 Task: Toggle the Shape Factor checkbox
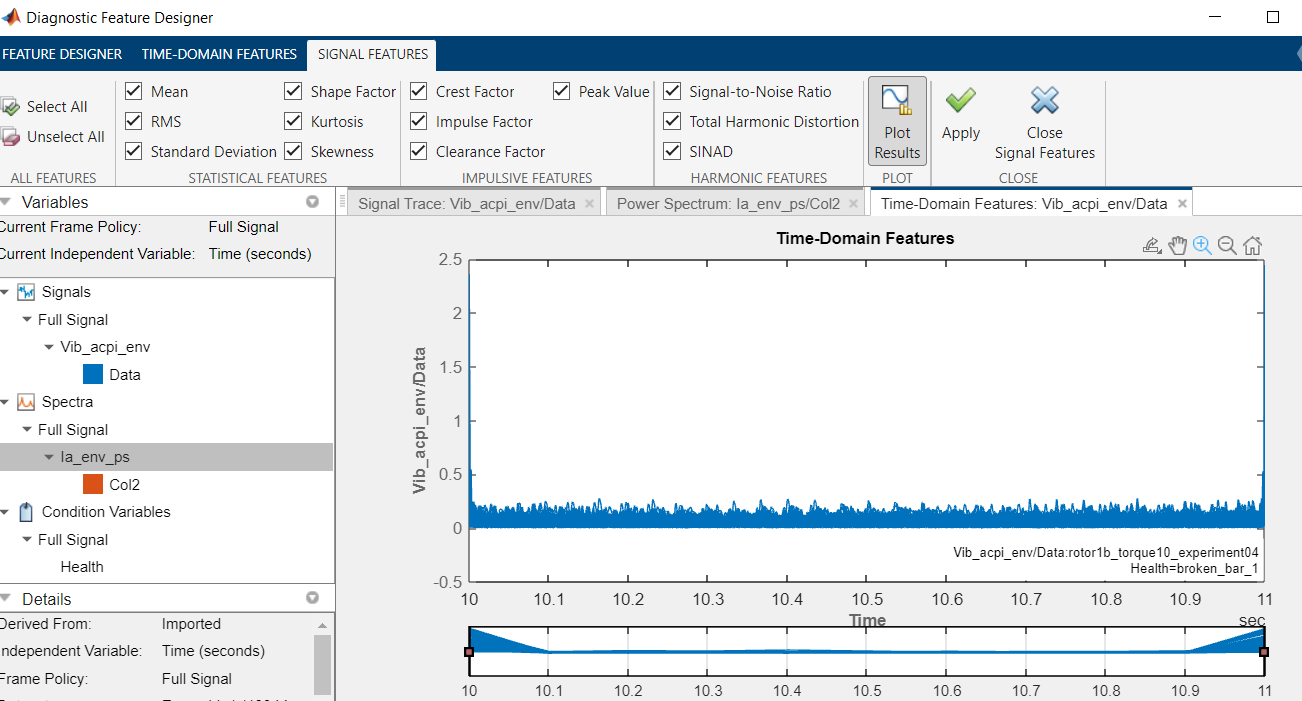[293, 91]
